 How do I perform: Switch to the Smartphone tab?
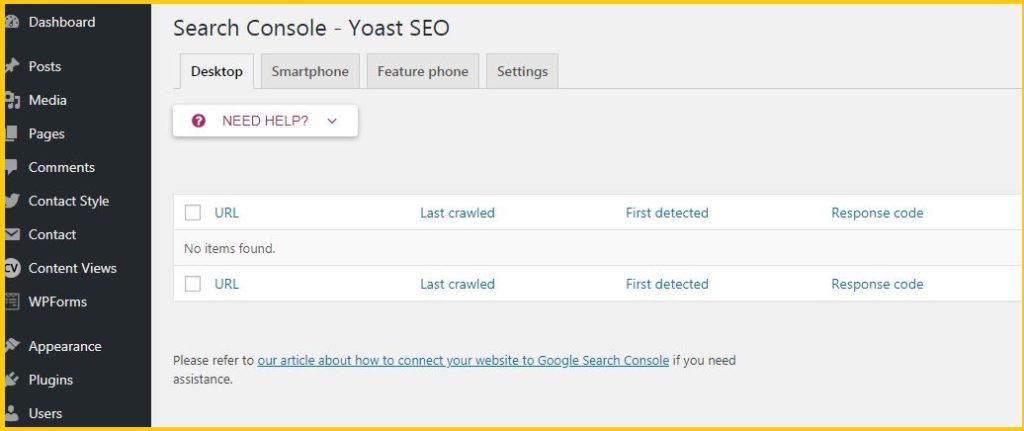pyautogui.click(x=310, y=71)
